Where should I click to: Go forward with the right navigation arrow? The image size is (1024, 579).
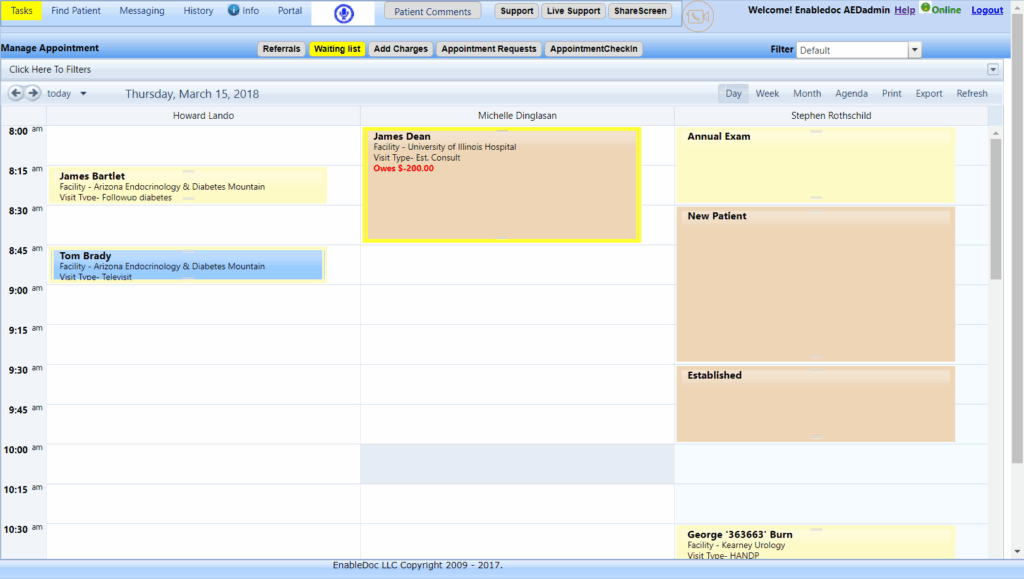point(33,92)
